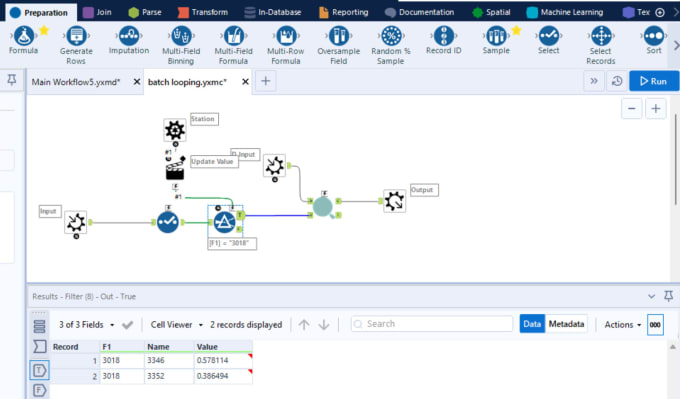
Task: Switch to batch looping.yxmc tab
Action: (187, 82)
